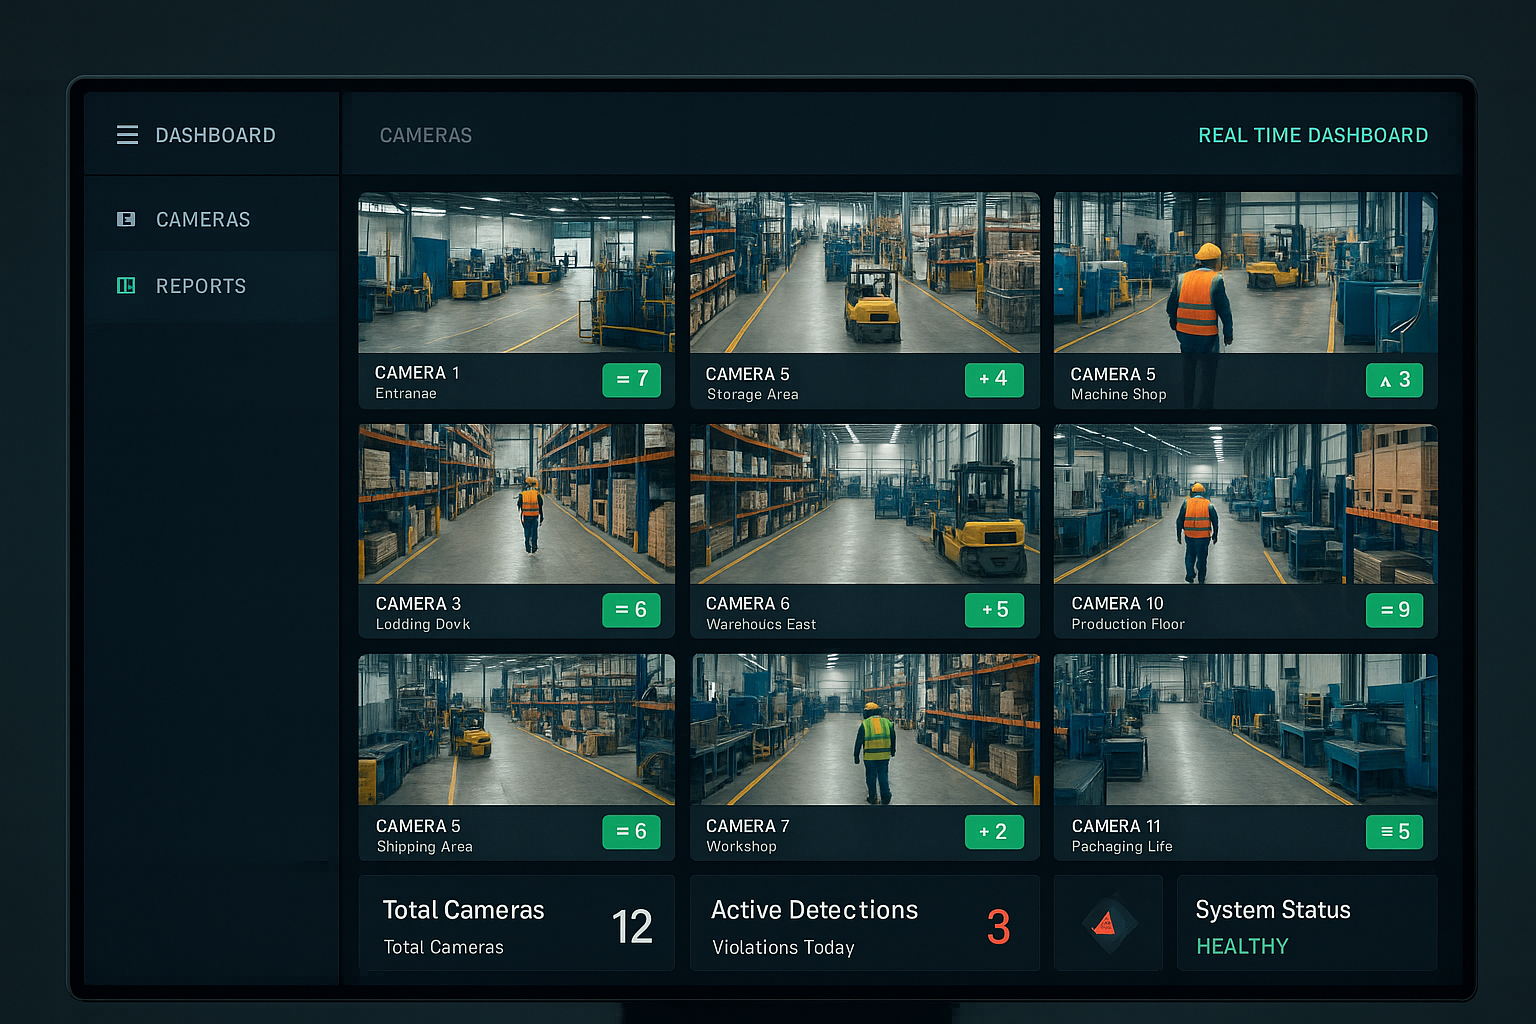The width and height of the screenshot is (1536, 1024).
Task: Click the "+4" badge on Storage Area camera
Action: point(994,380)
